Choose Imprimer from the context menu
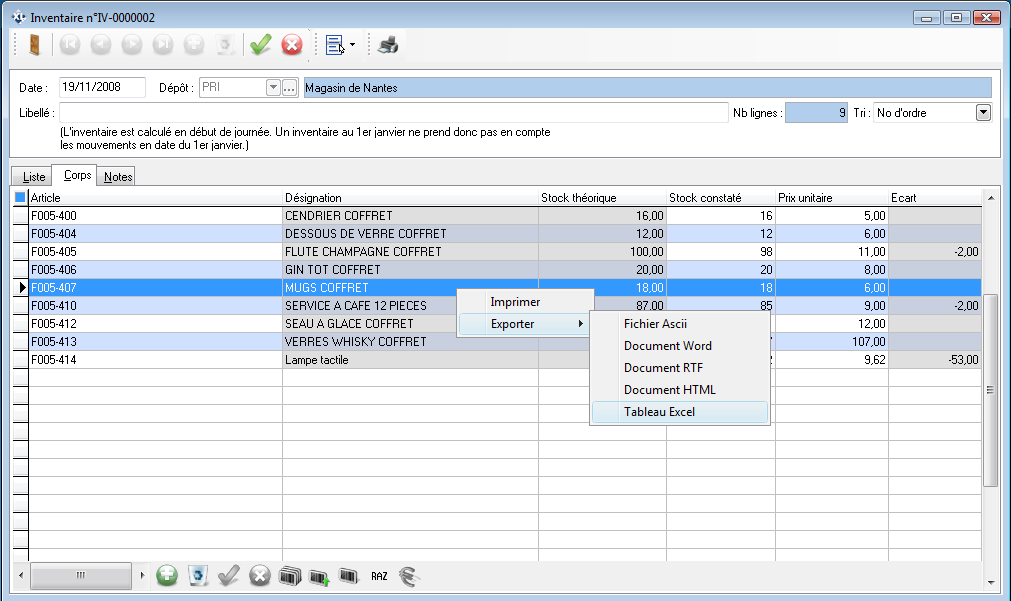1011x601 pixels. pos(515,301)
